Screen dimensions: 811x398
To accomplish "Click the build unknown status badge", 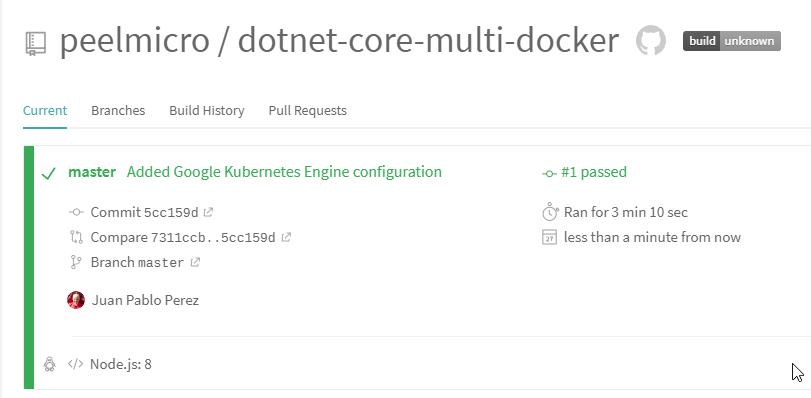I will tap(731, 41).
